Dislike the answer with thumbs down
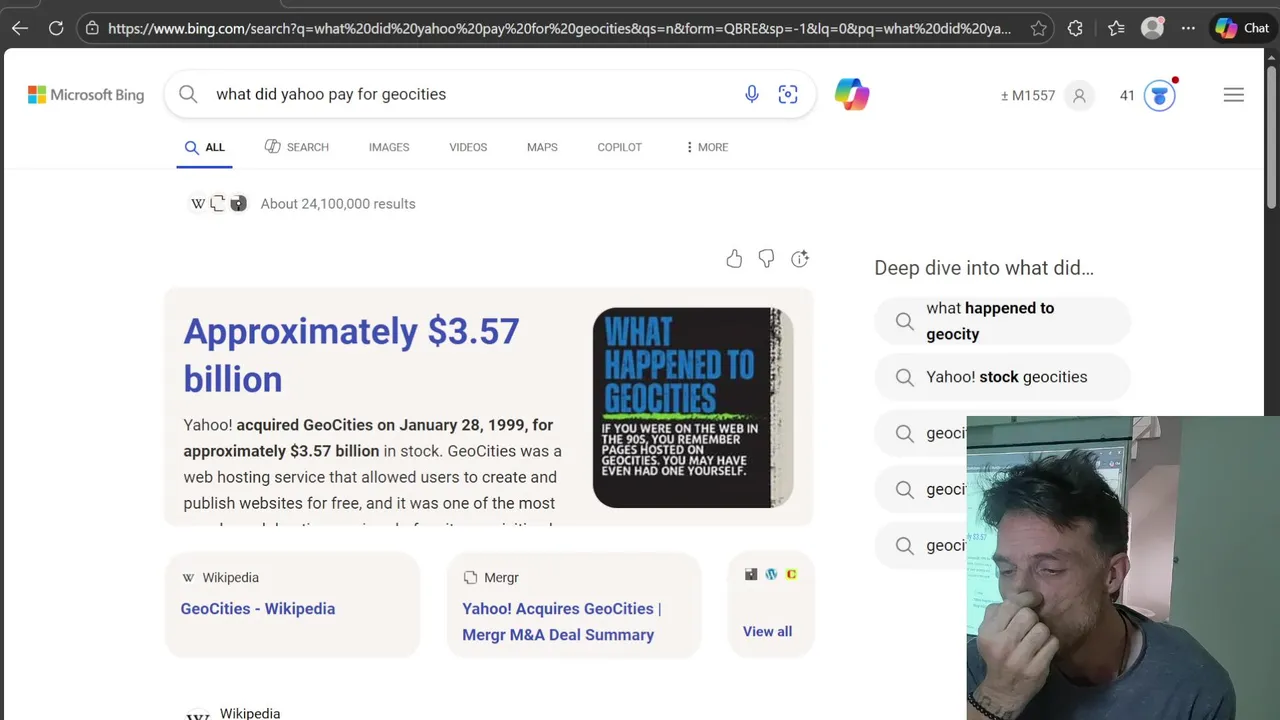The width and height of the screenshot is (1280, 720). click(x=766, y=259)
